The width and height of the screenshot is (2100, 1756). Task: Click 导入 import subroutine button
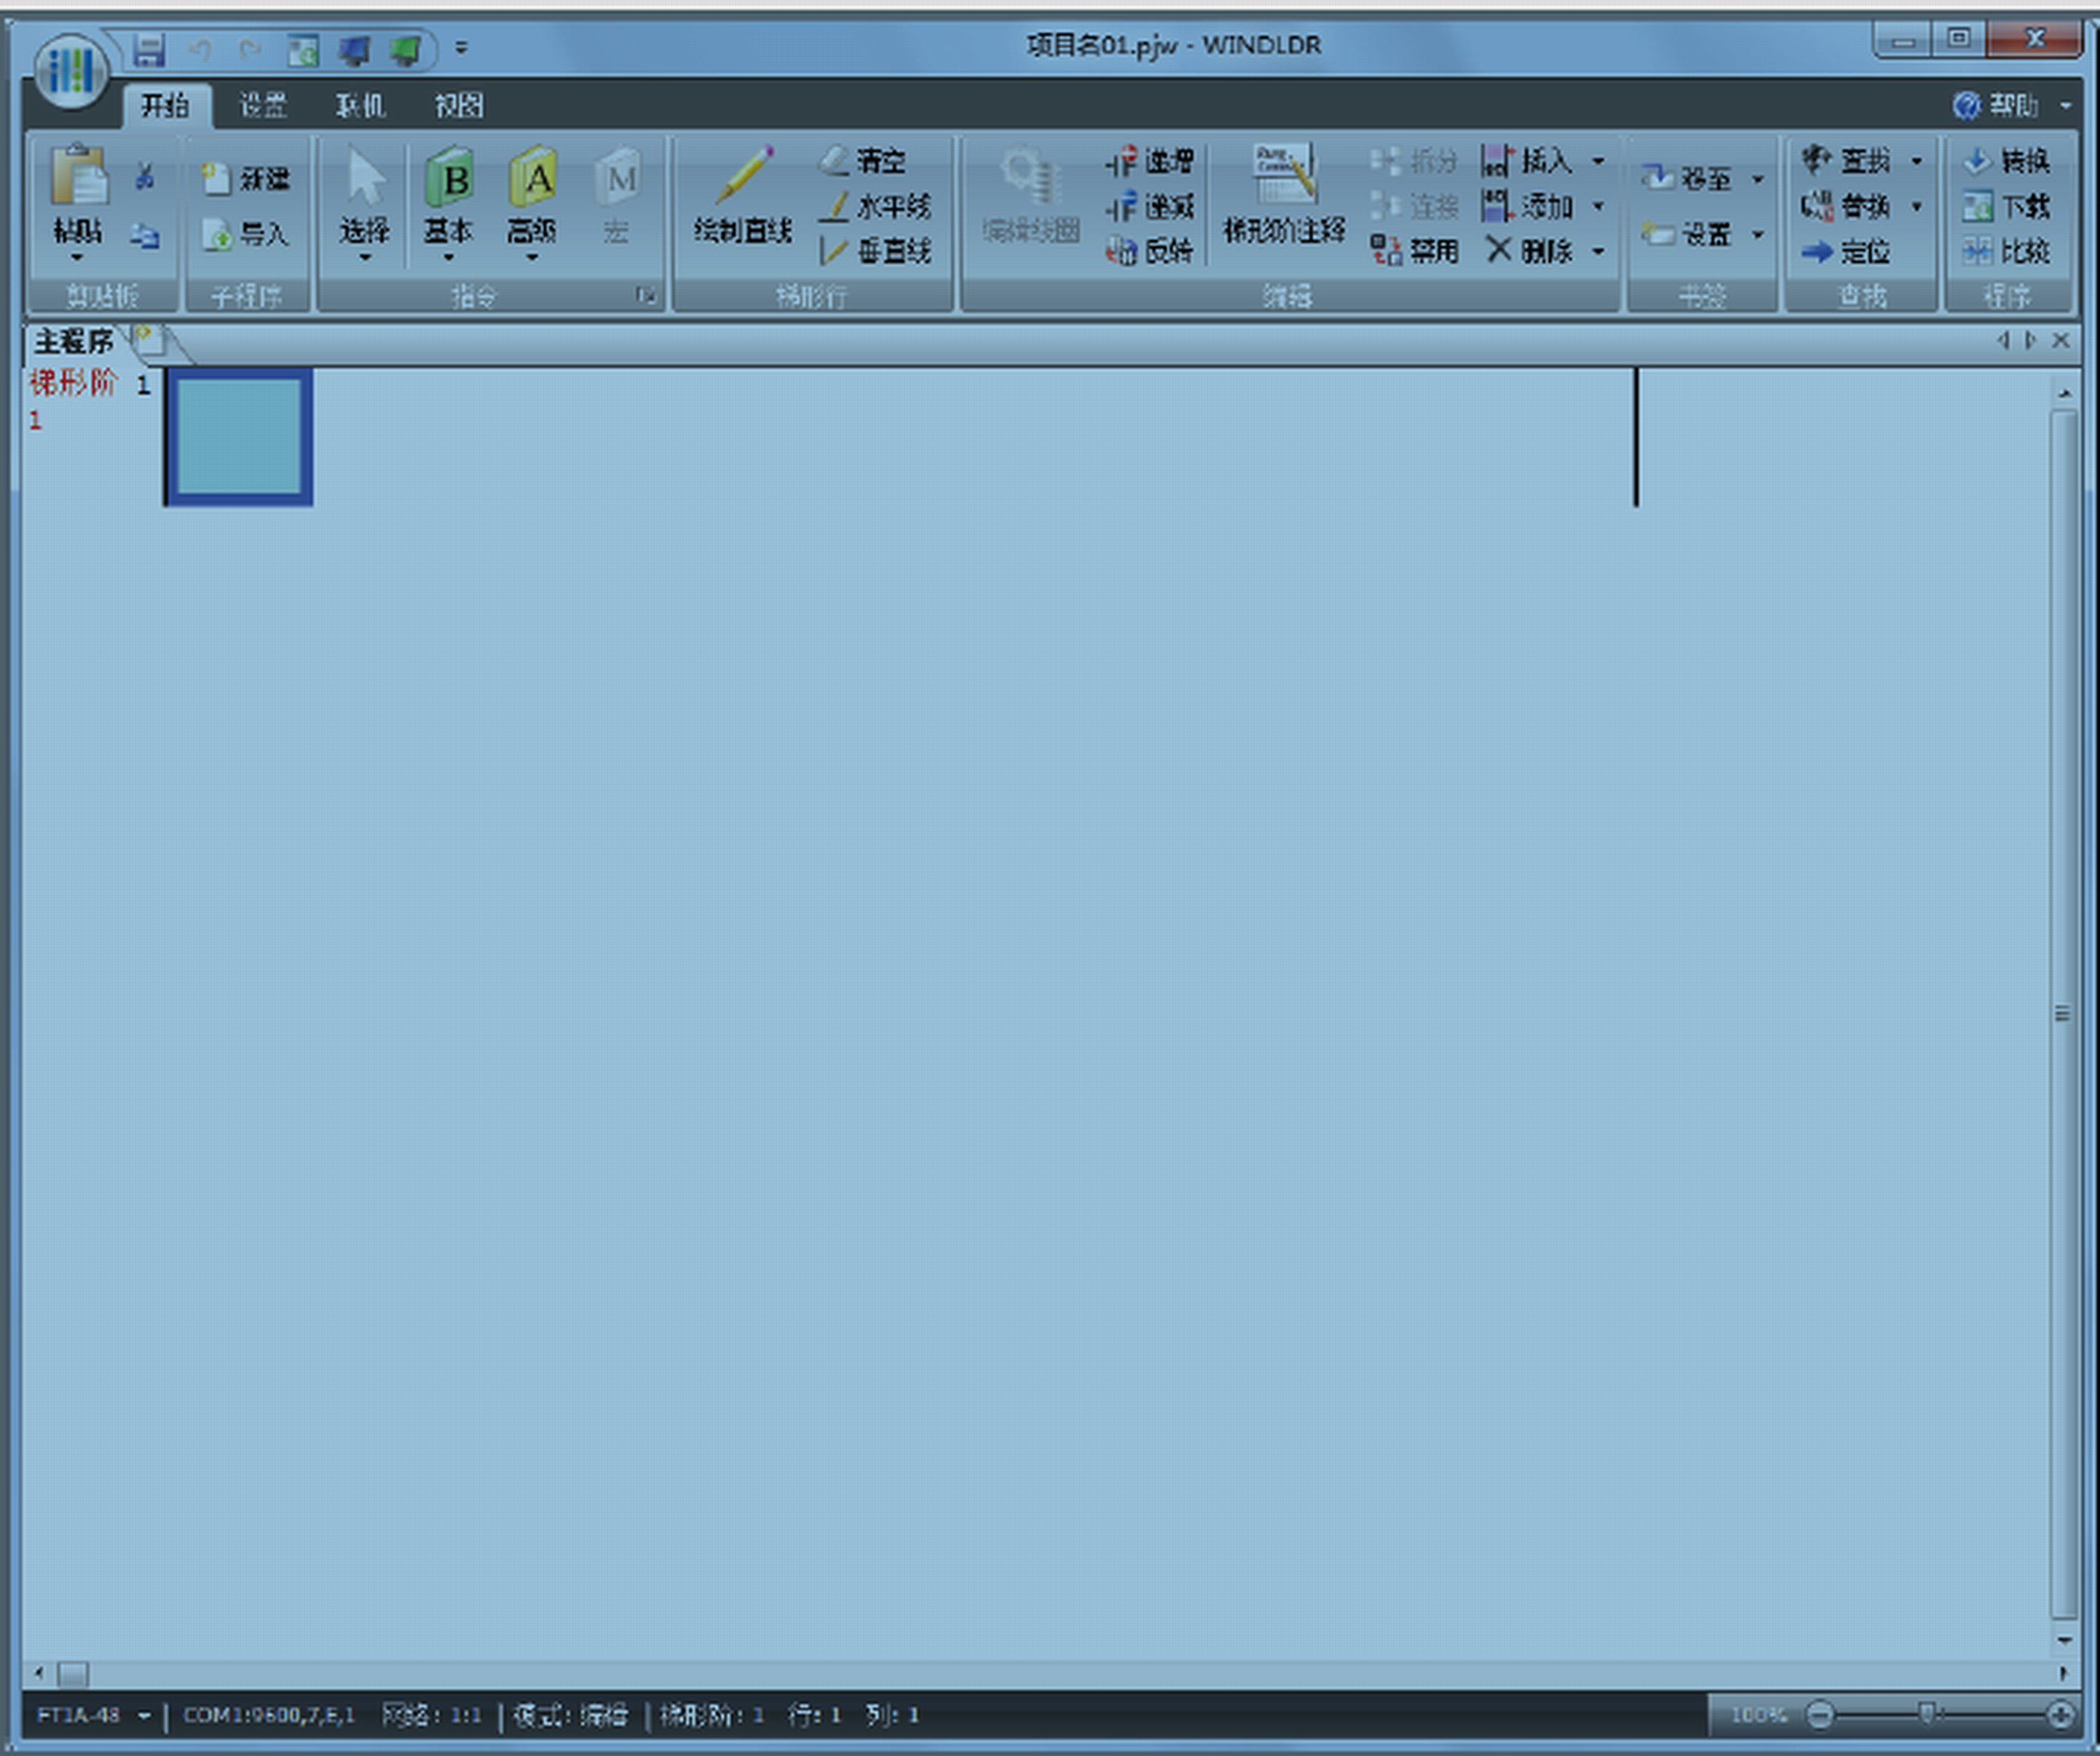coord(246,235)
